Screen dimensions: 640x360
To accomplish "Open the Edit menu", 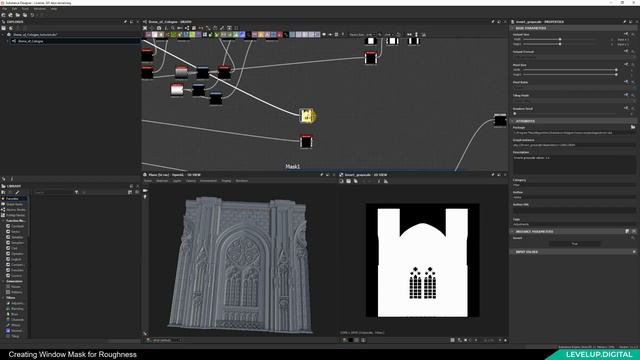I will click(x=14, y=9).
